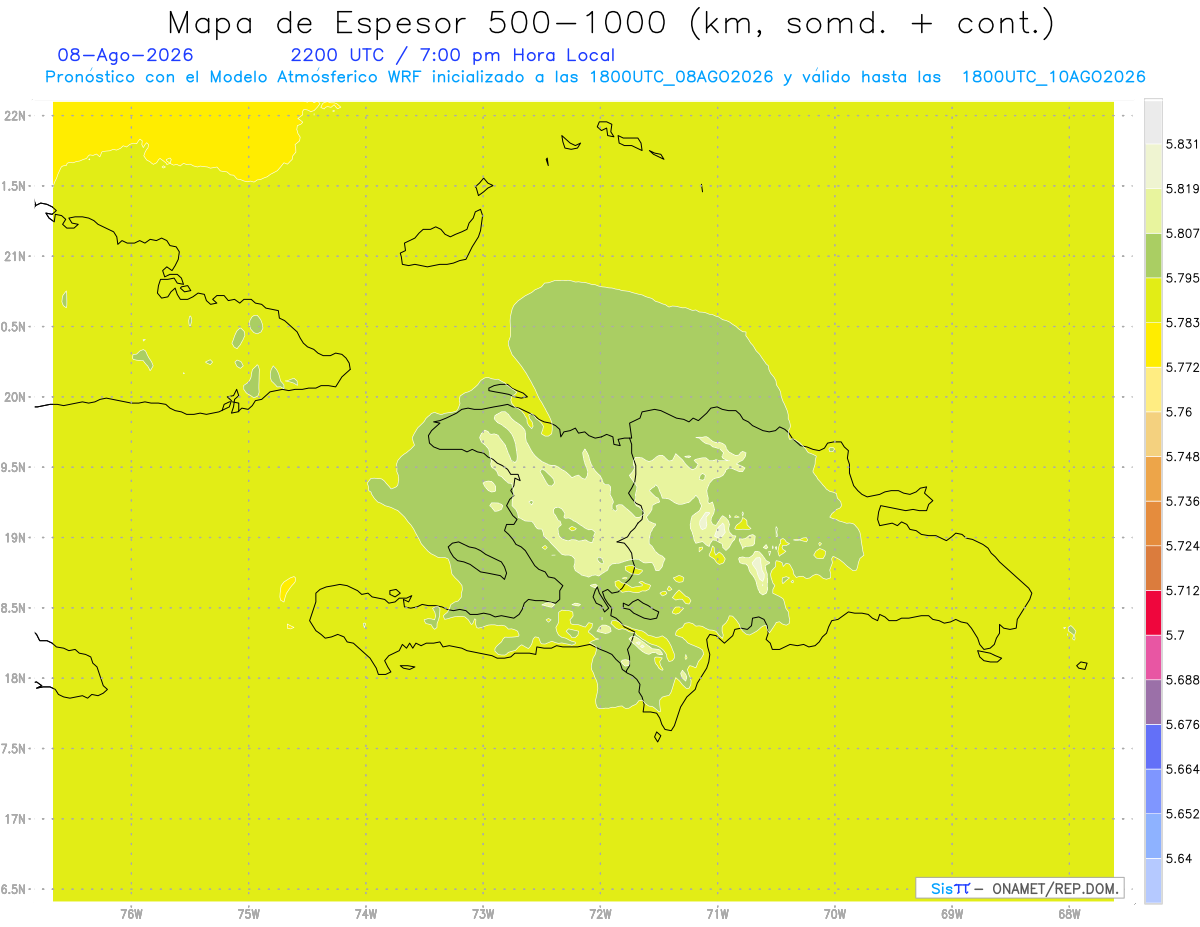
Task: Click the 68W longitude axis label
Action: tap(1069, 914)
